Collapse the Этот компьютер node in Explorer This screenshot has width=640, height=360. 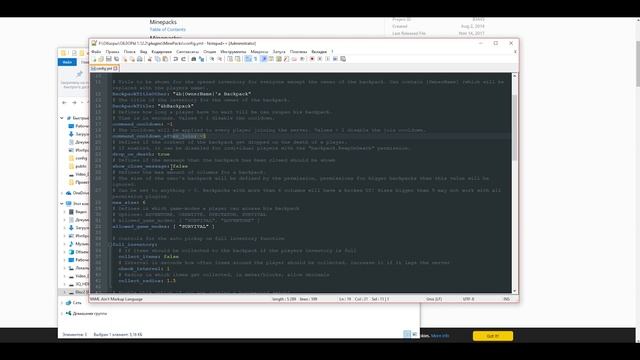(x=62, y=203)
